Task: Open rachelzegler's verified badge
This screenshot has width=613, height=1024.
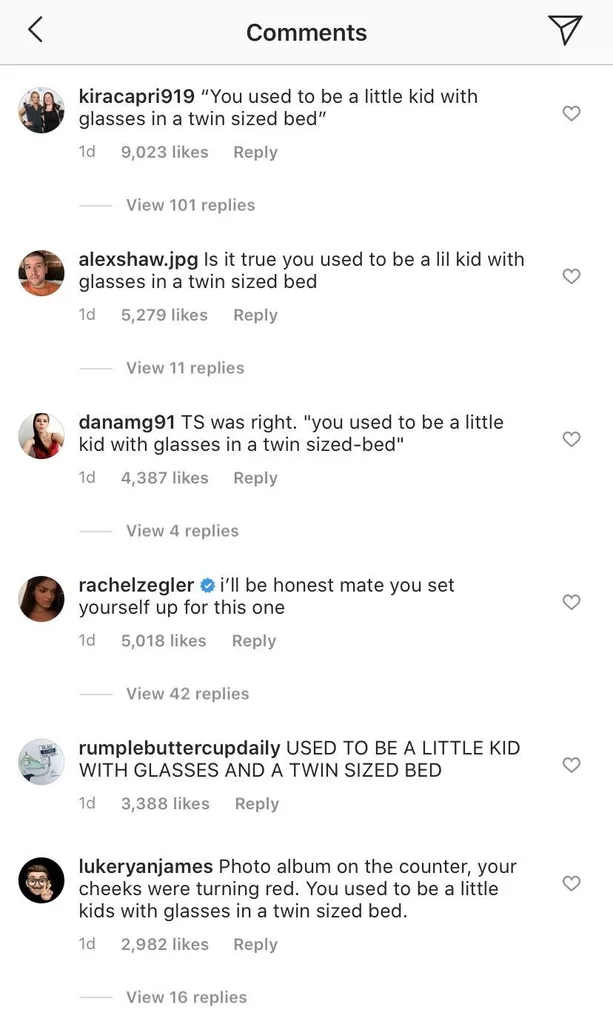Action: tap(208, 585)
